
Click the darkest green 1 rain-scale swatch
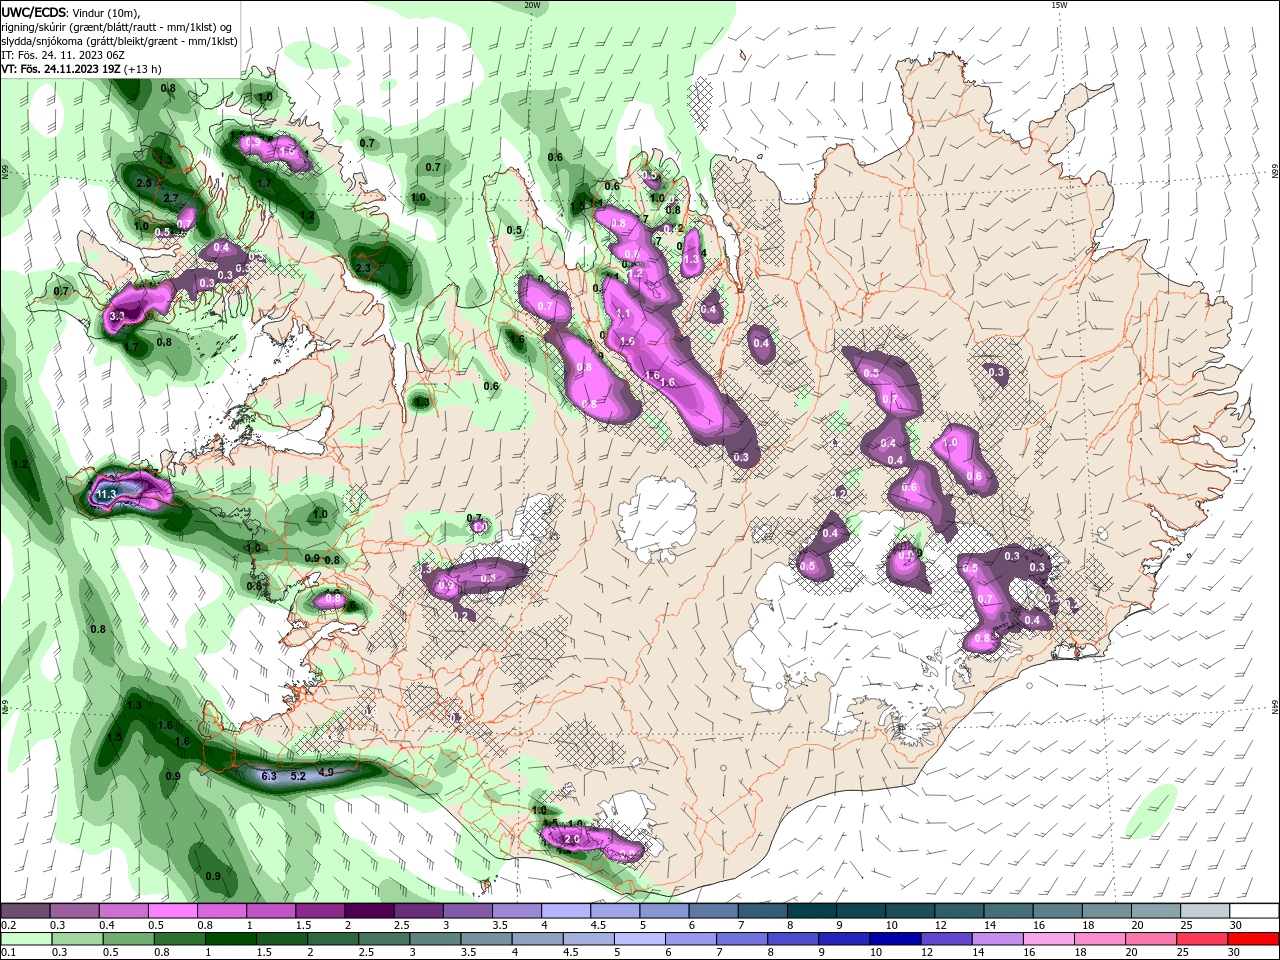[230, 939]
